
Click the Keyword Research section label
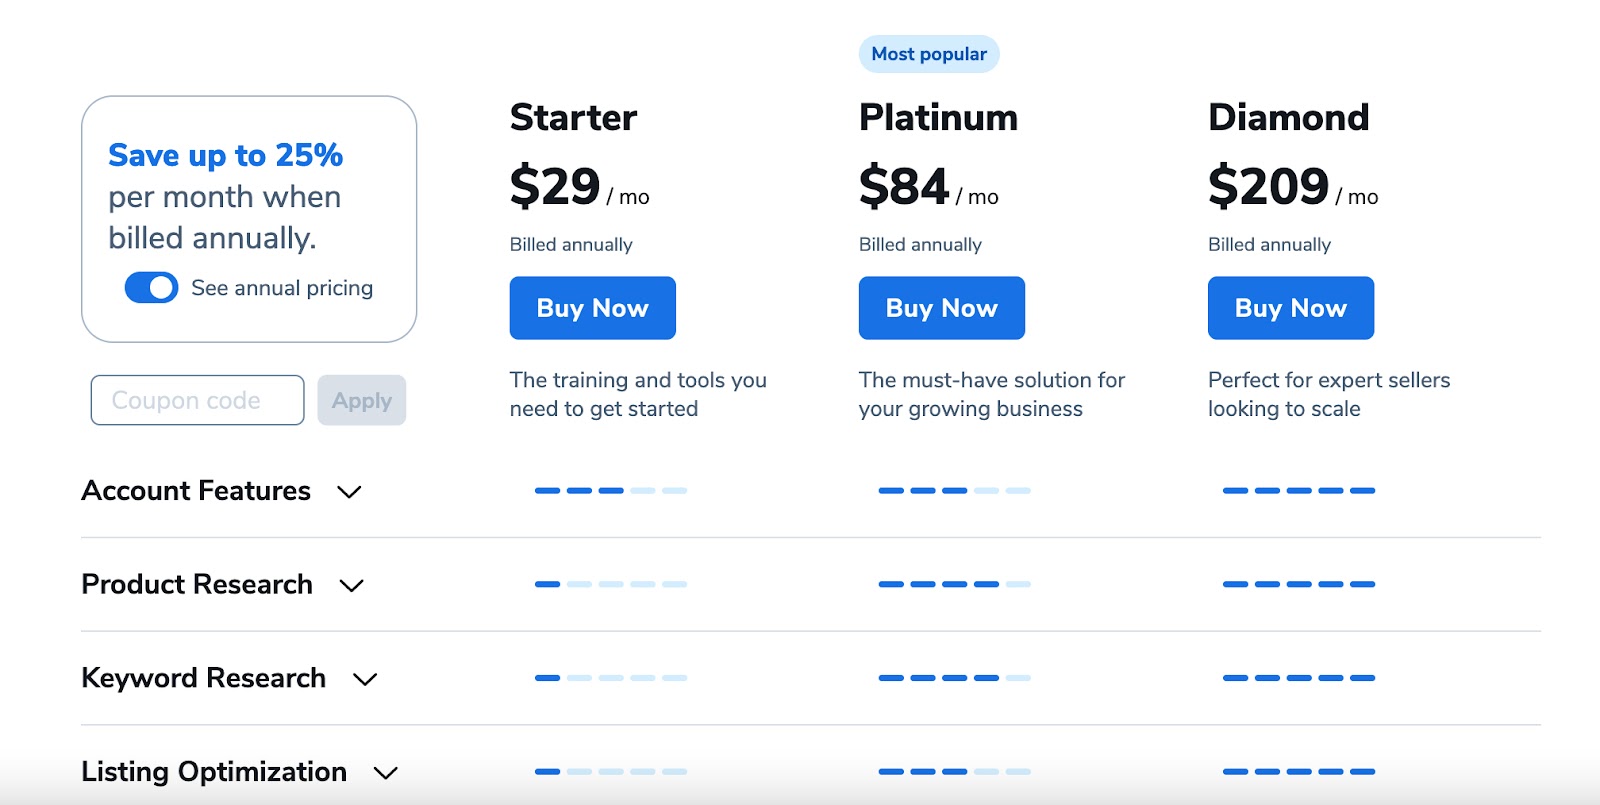point(203,678)
